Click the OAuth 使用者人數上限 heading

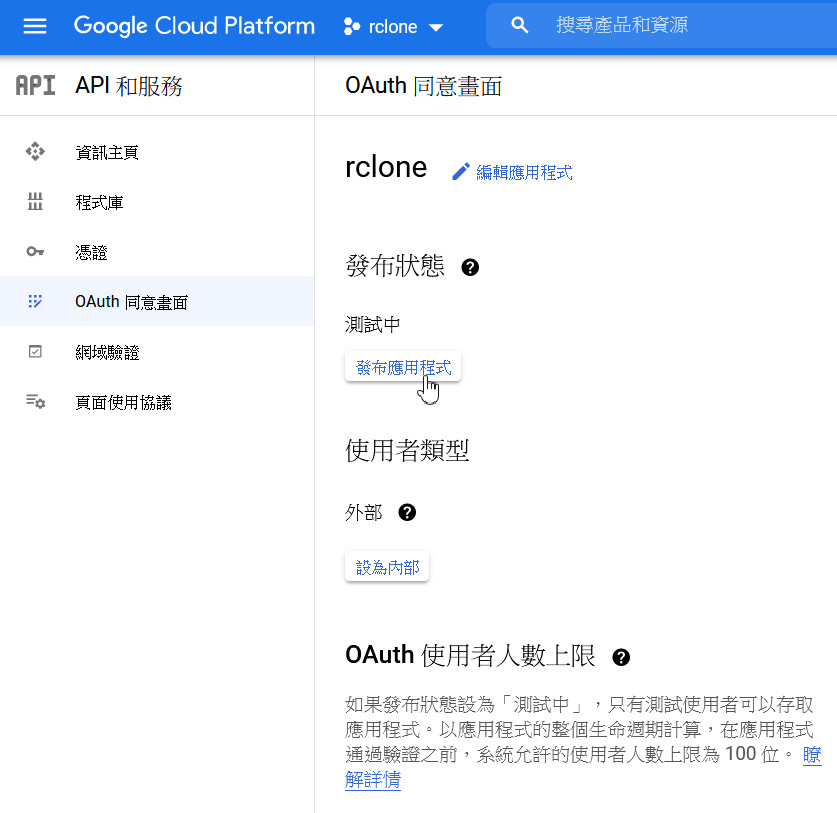[470, 655]
